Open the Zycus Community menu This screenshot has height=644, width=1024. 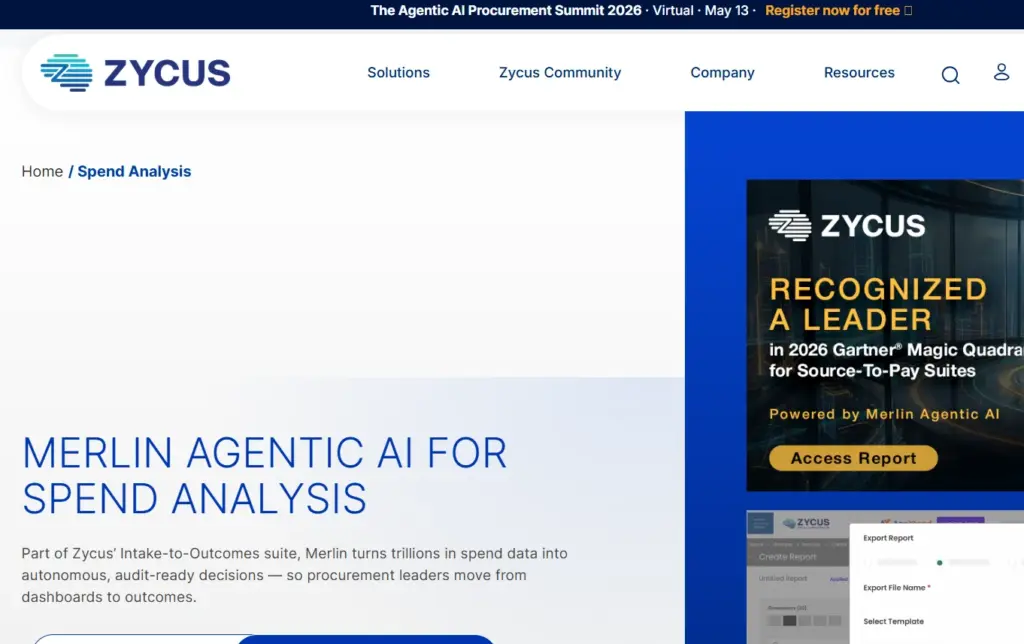coord(560,72)
